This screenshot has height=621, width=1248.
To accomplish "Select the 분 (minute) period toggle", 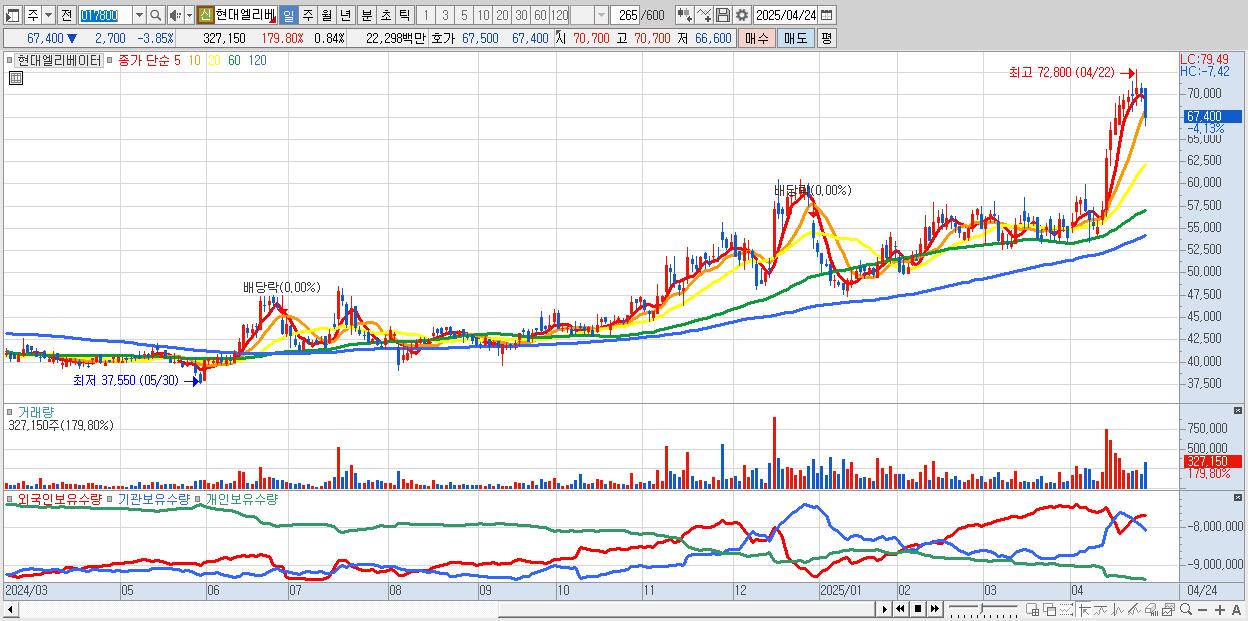I will [366, 15].
